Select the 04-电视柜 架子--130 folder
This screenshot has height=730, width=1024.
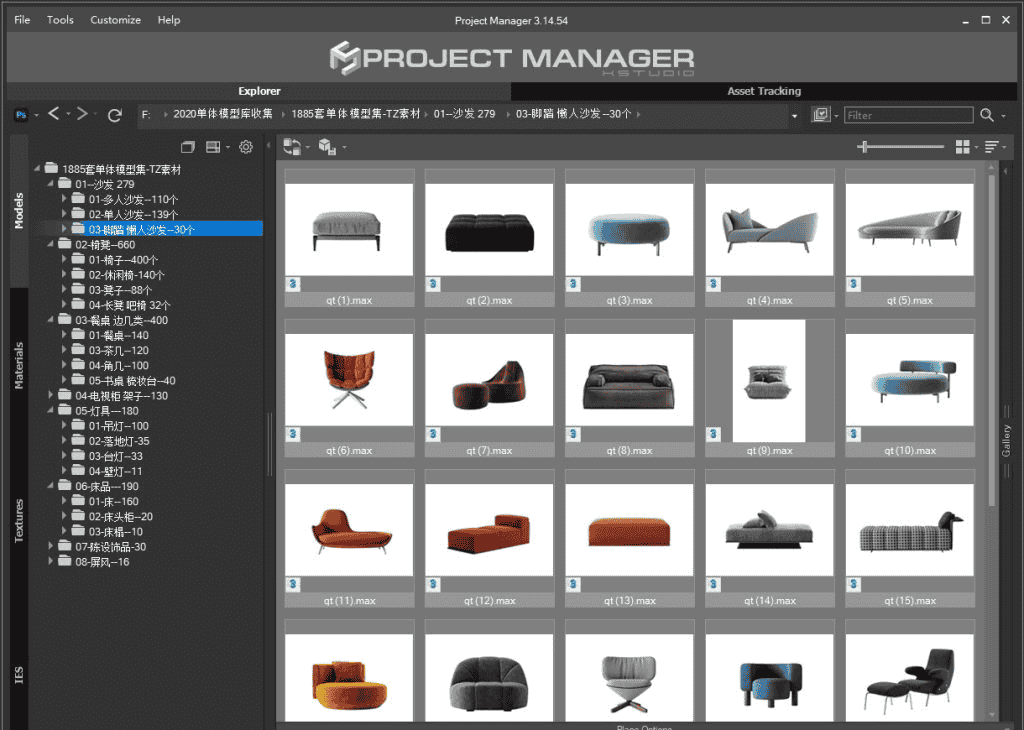pyautogui.click(x=121, y=396)
